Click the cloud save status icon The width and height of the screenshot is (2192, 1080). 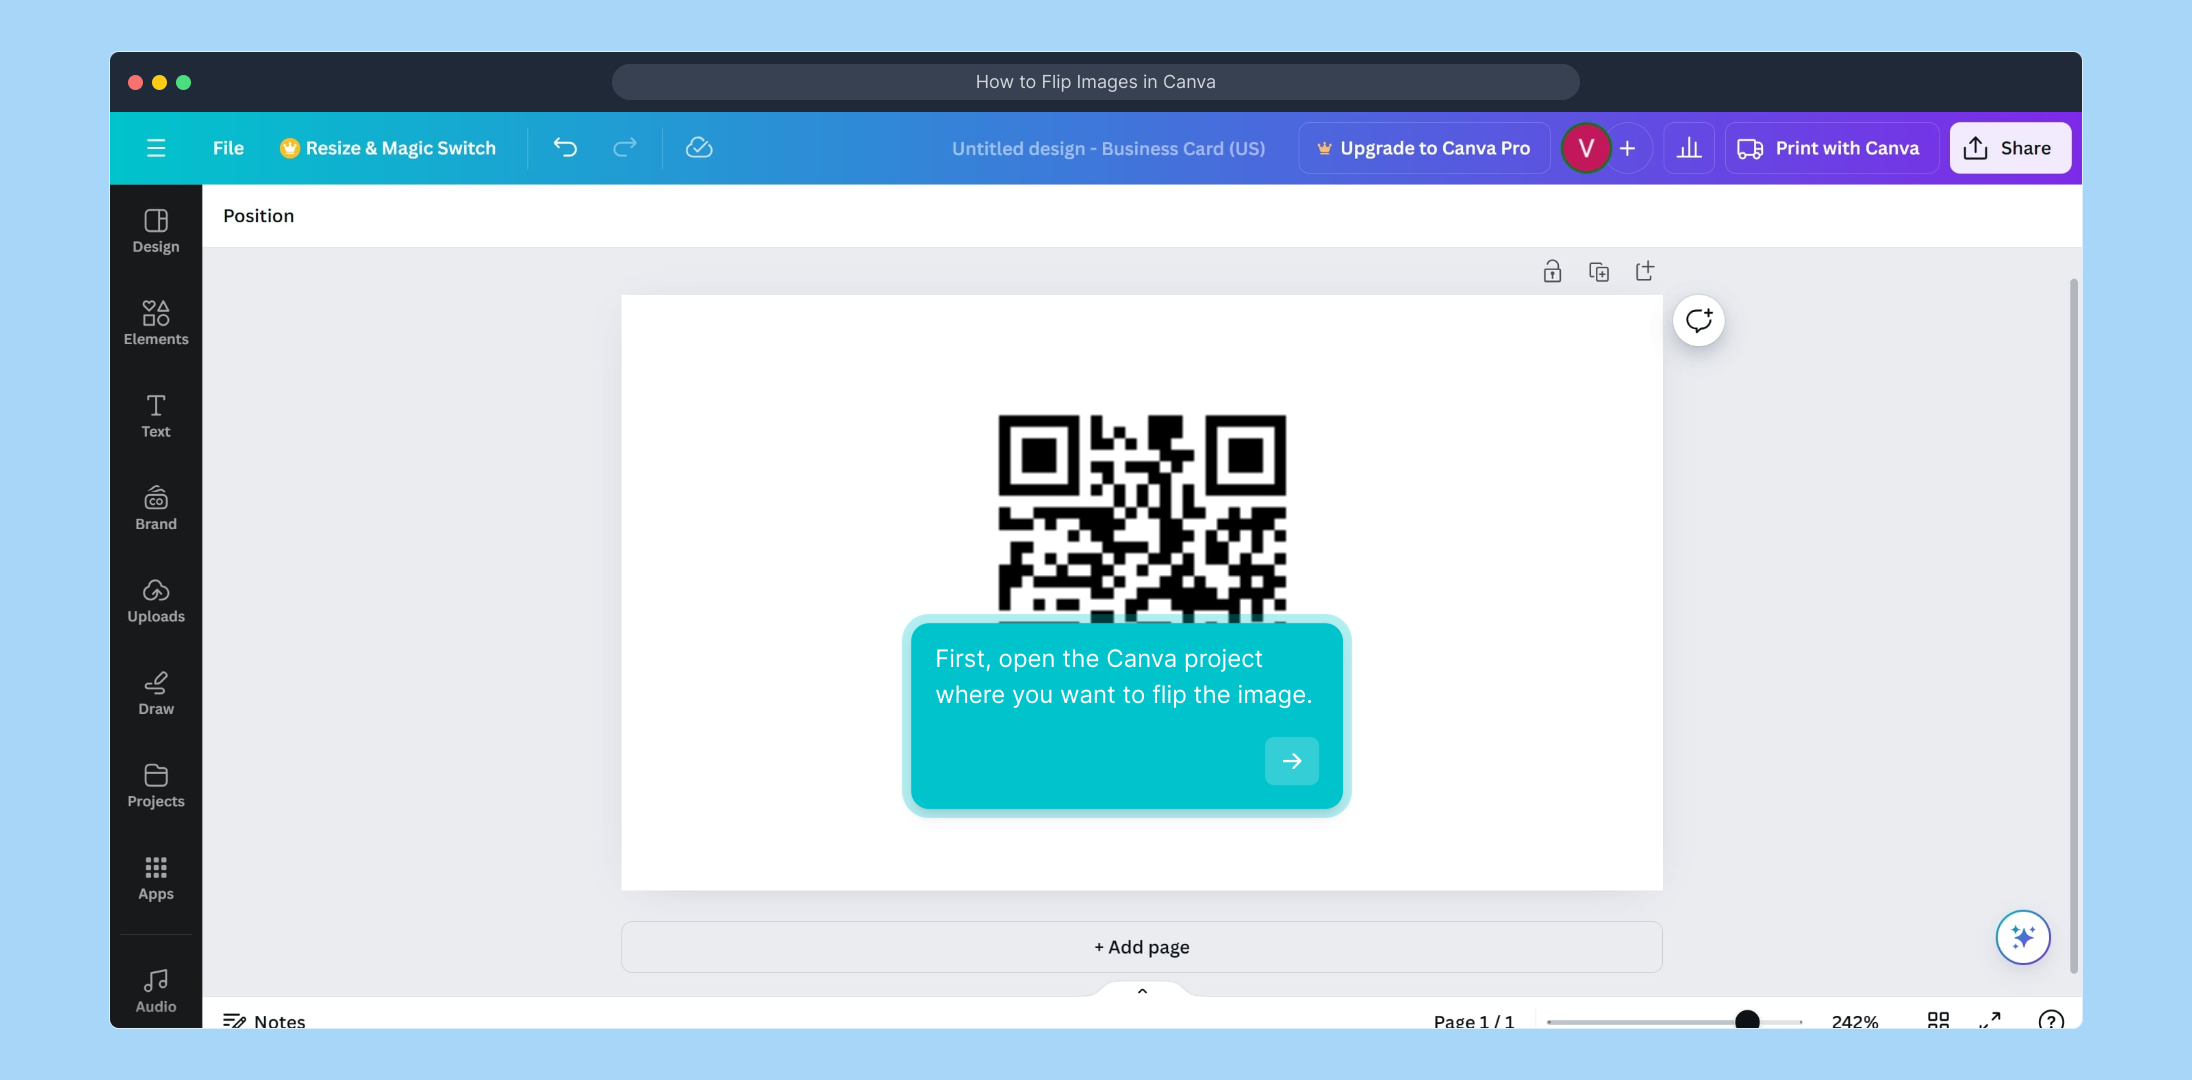tap(699, 148)
